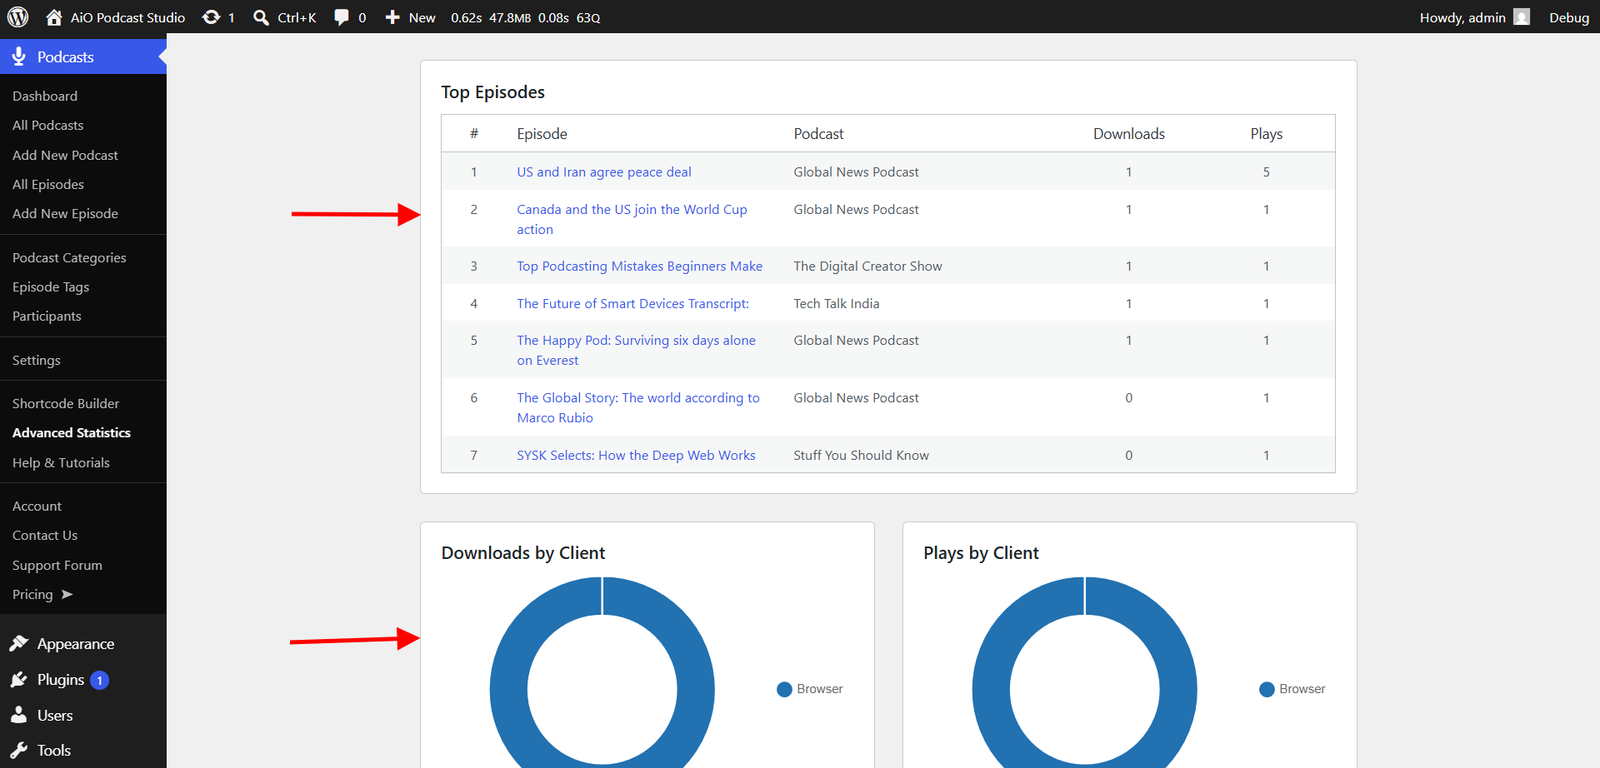Open 'SYSK Selects: How the Deep Web Works'

tap(636, 455)
